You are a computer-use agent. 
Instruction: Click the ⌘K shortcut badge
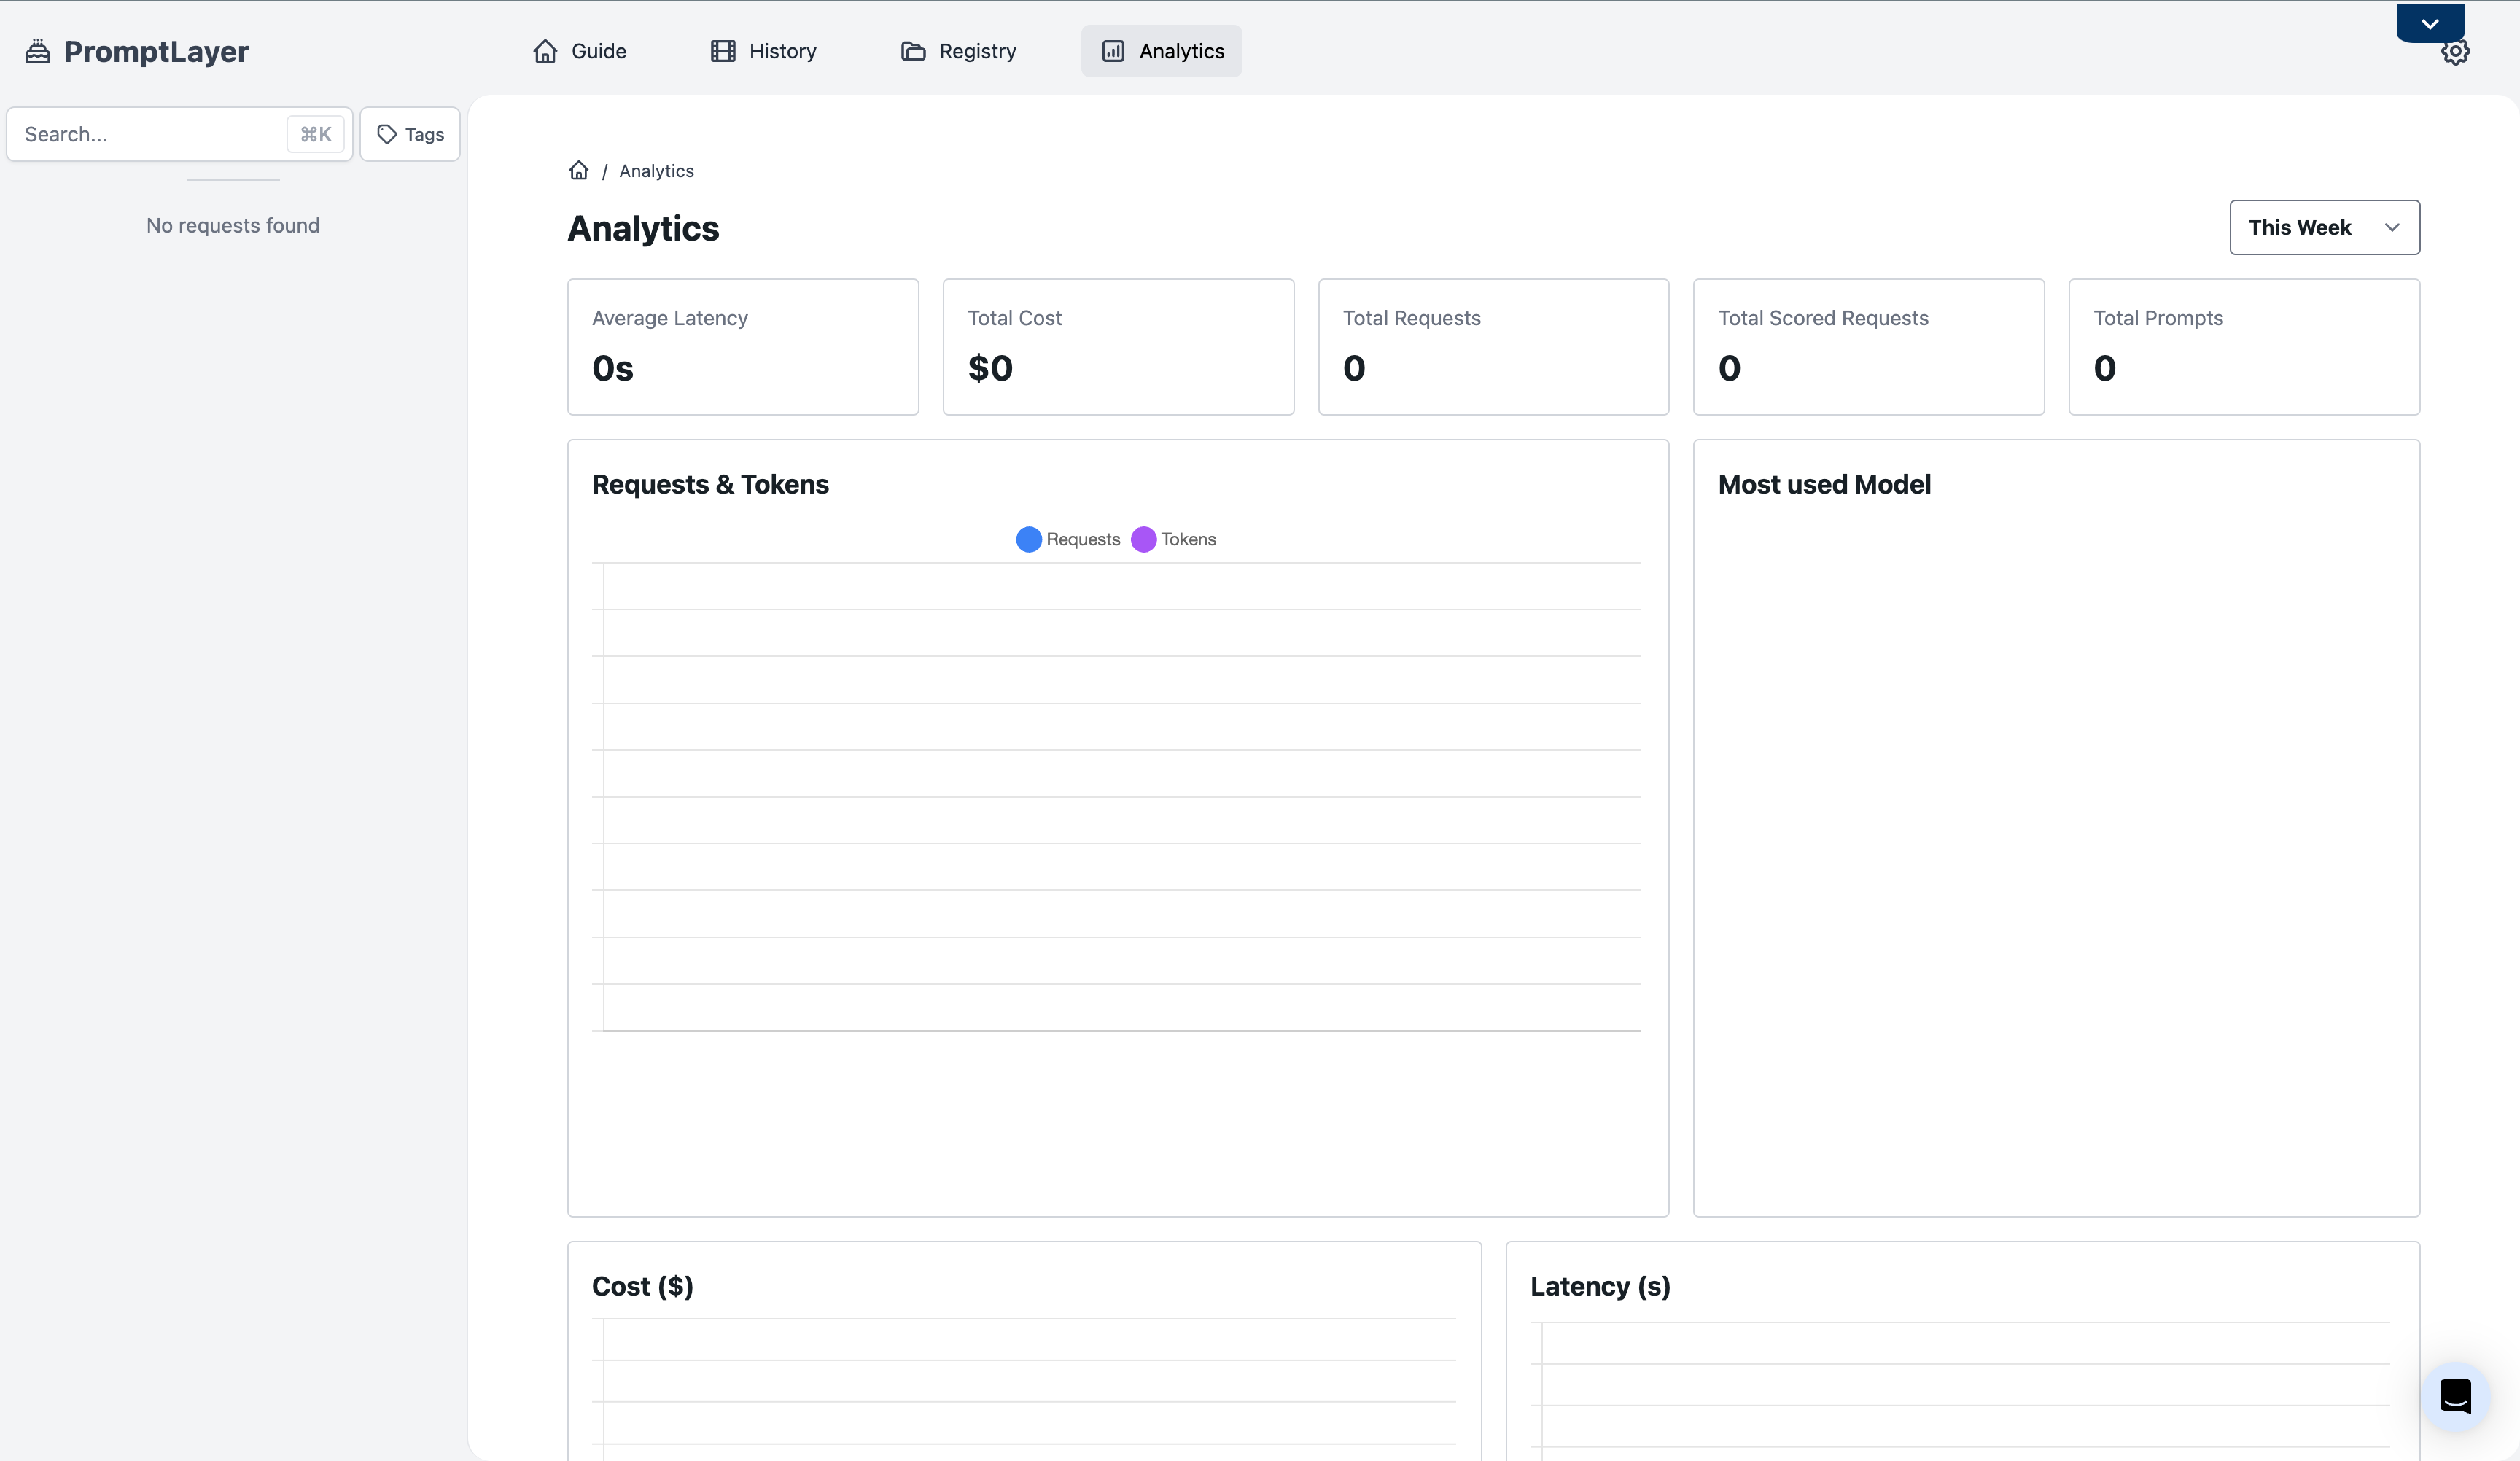click(x=316, y=134)
